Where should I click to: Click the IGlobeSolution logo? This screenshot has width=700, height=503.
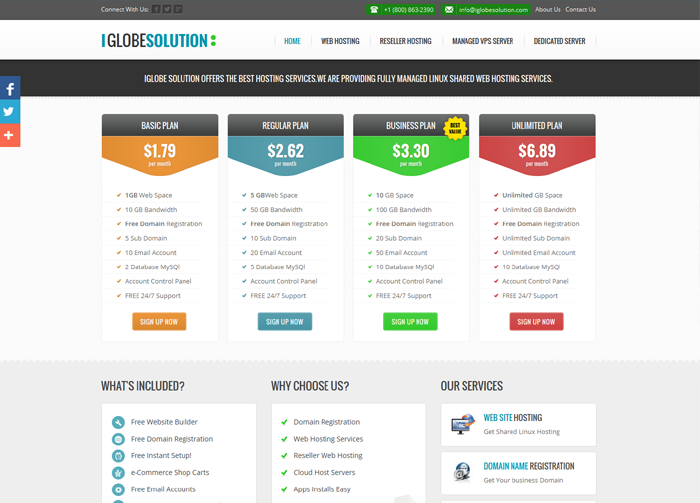click(158, 41)
